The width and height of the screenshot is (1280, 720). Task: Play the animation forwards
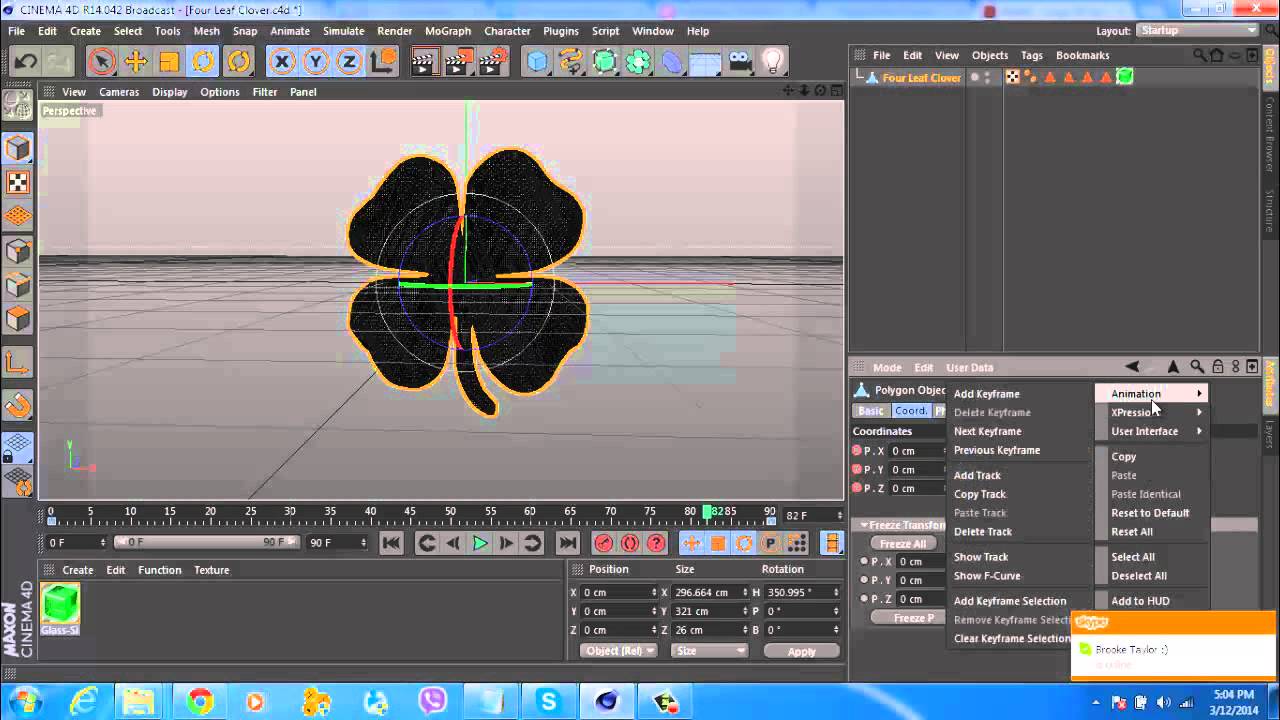click(480, 543)
